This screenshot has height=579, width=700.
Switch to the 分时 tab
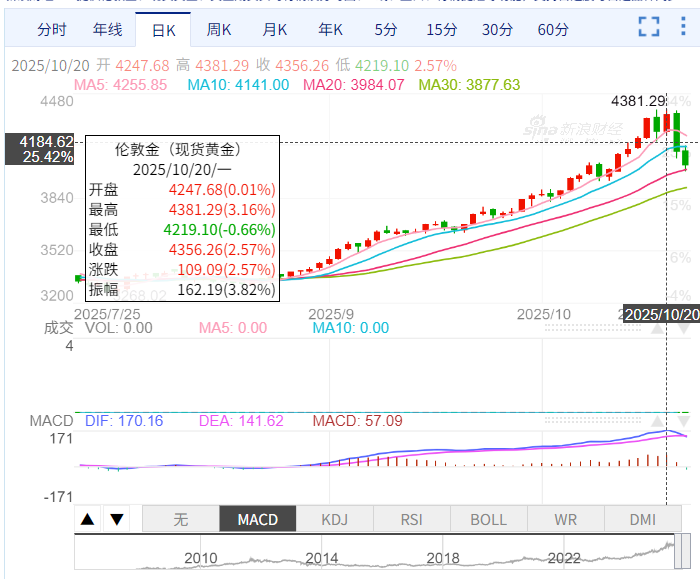[52, 30]
